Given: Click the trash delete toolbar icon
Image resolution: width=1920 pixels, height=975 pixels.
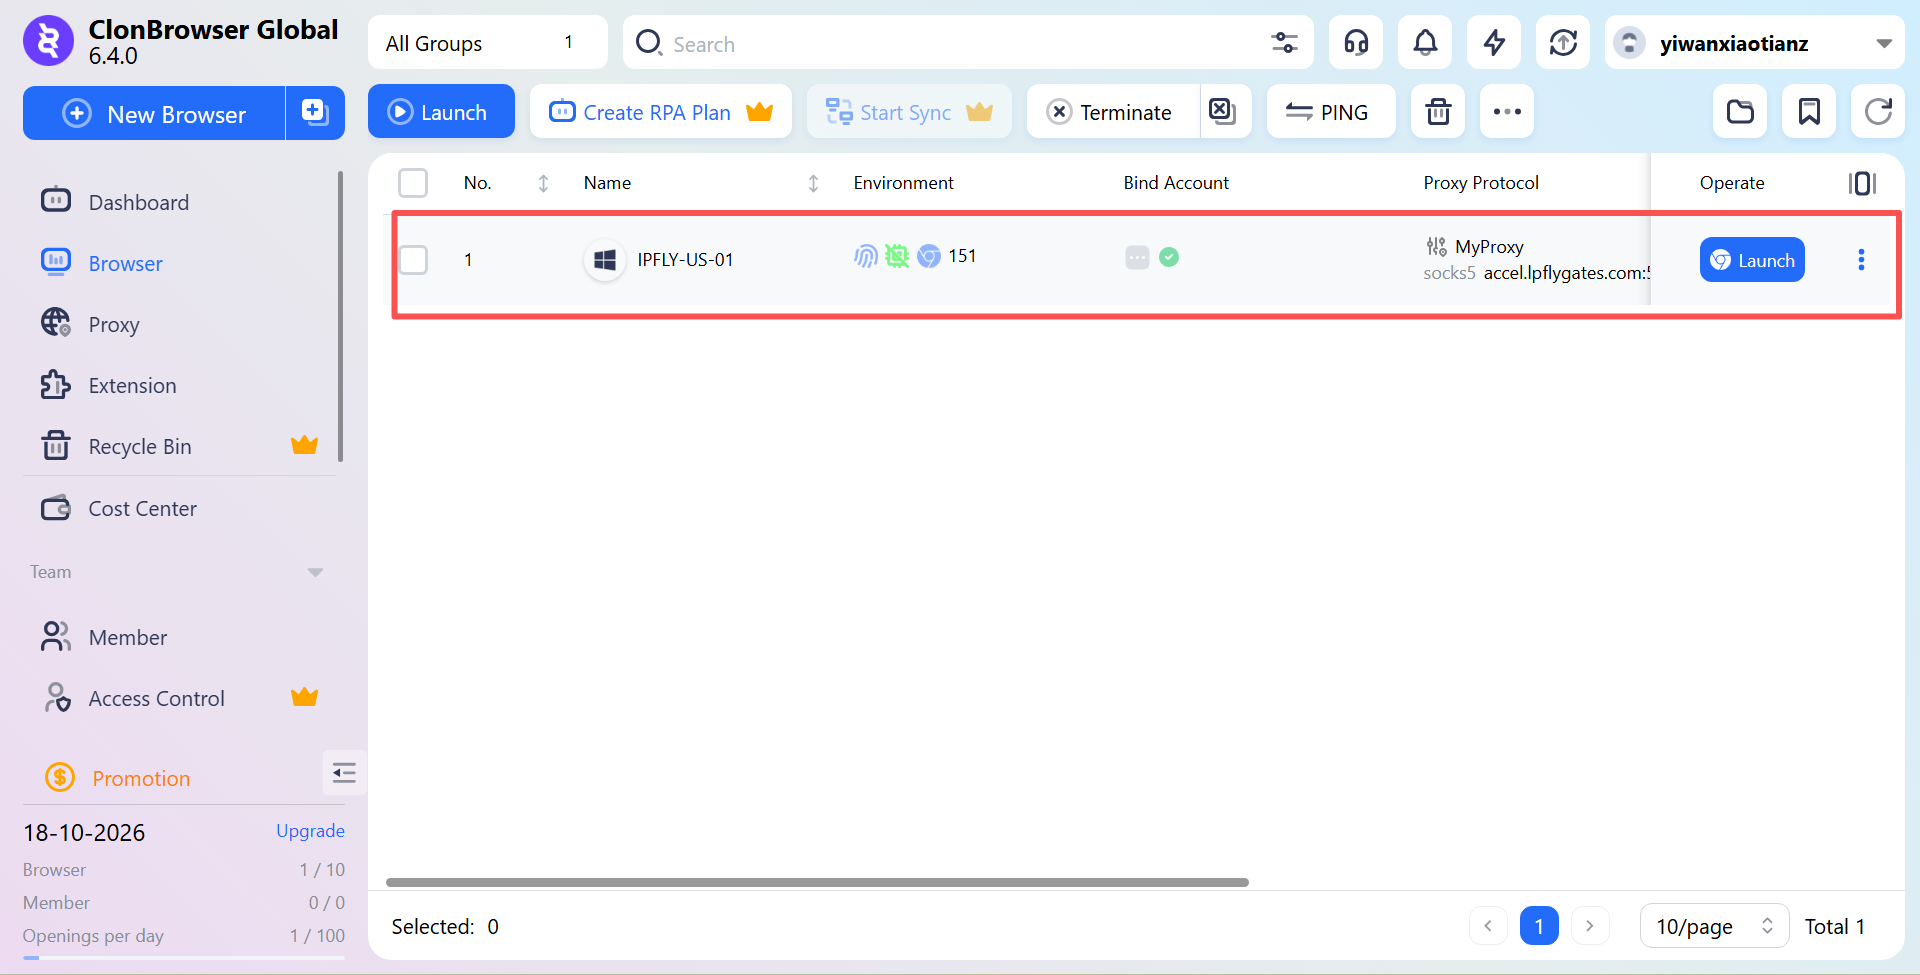Looking at the screenshot, I should (x=1438, y=111).
